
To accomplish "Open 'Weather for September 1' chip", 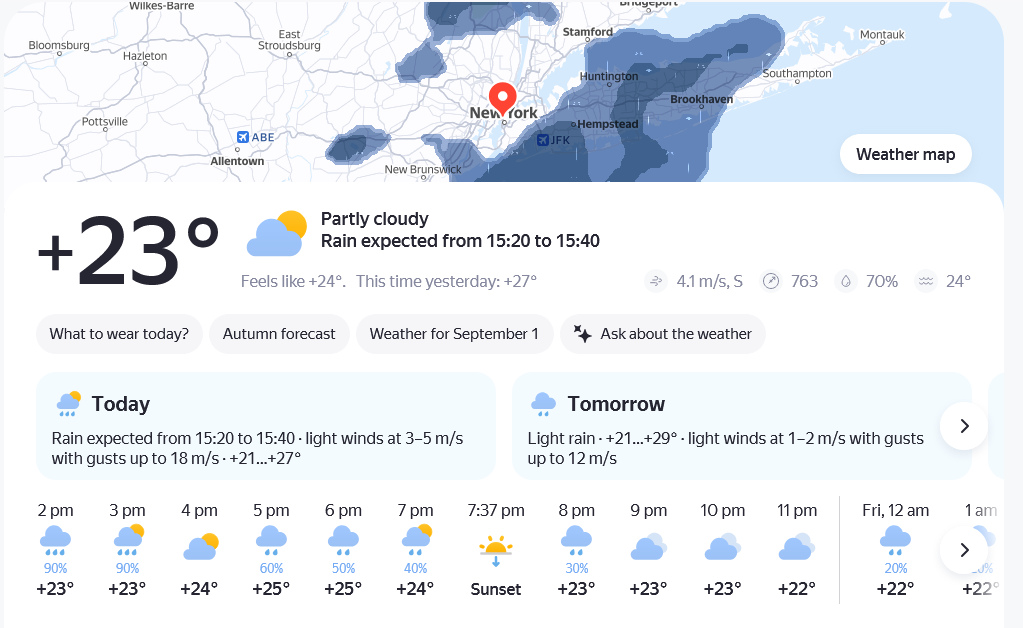I will coord(454,334).
